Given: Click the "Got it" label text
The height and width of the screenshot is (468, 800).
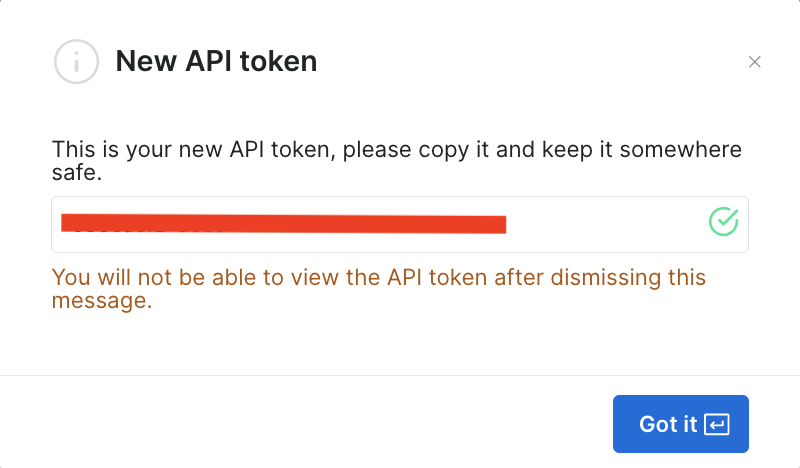Looking at the screenshot, I should pos(667,424).
